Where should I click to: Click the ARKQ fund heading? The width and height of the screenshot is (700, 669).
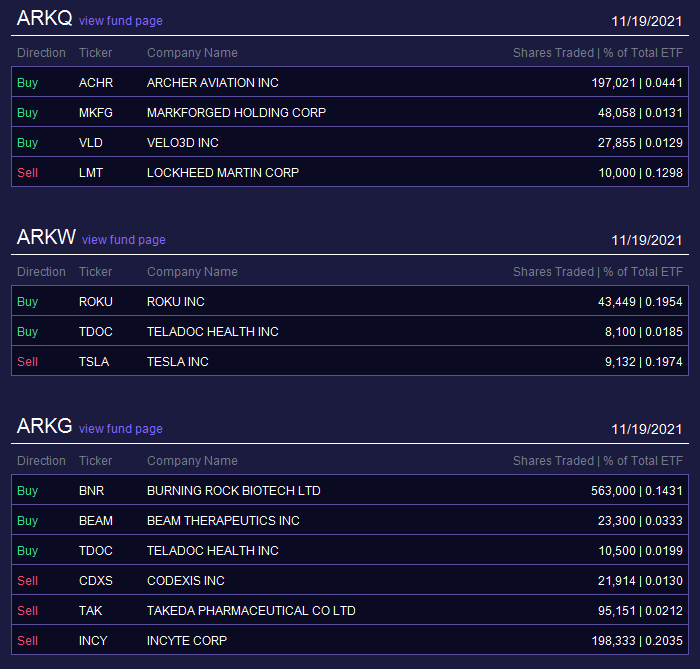(x=44, y=18)
